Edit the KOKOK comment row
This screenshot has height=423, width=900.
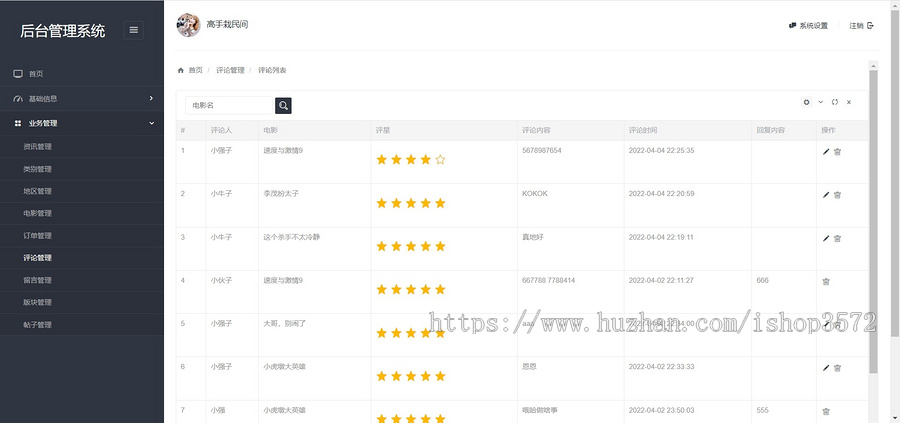click(826, 195)
